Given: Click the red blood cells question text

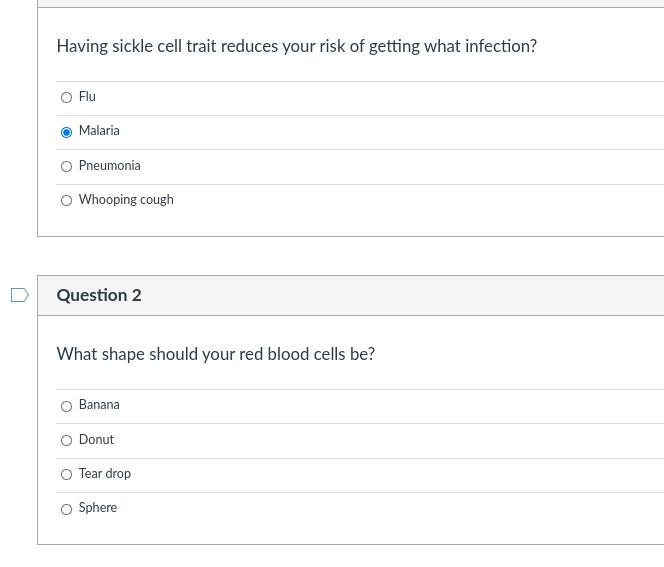Looking at the screenshot, I should pos(215,354).
